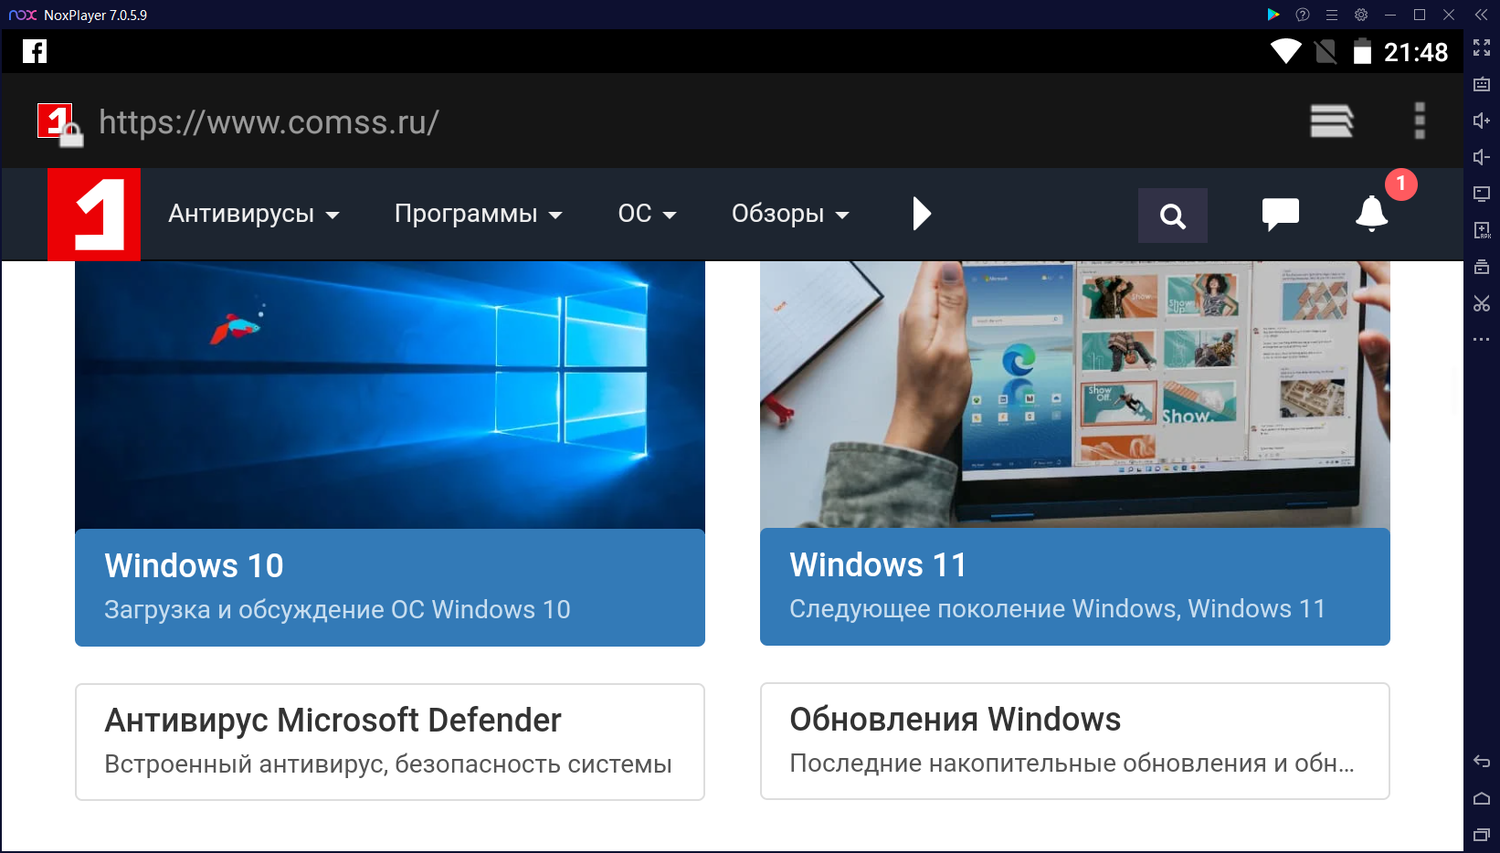Open the site search

point(1173,215)
